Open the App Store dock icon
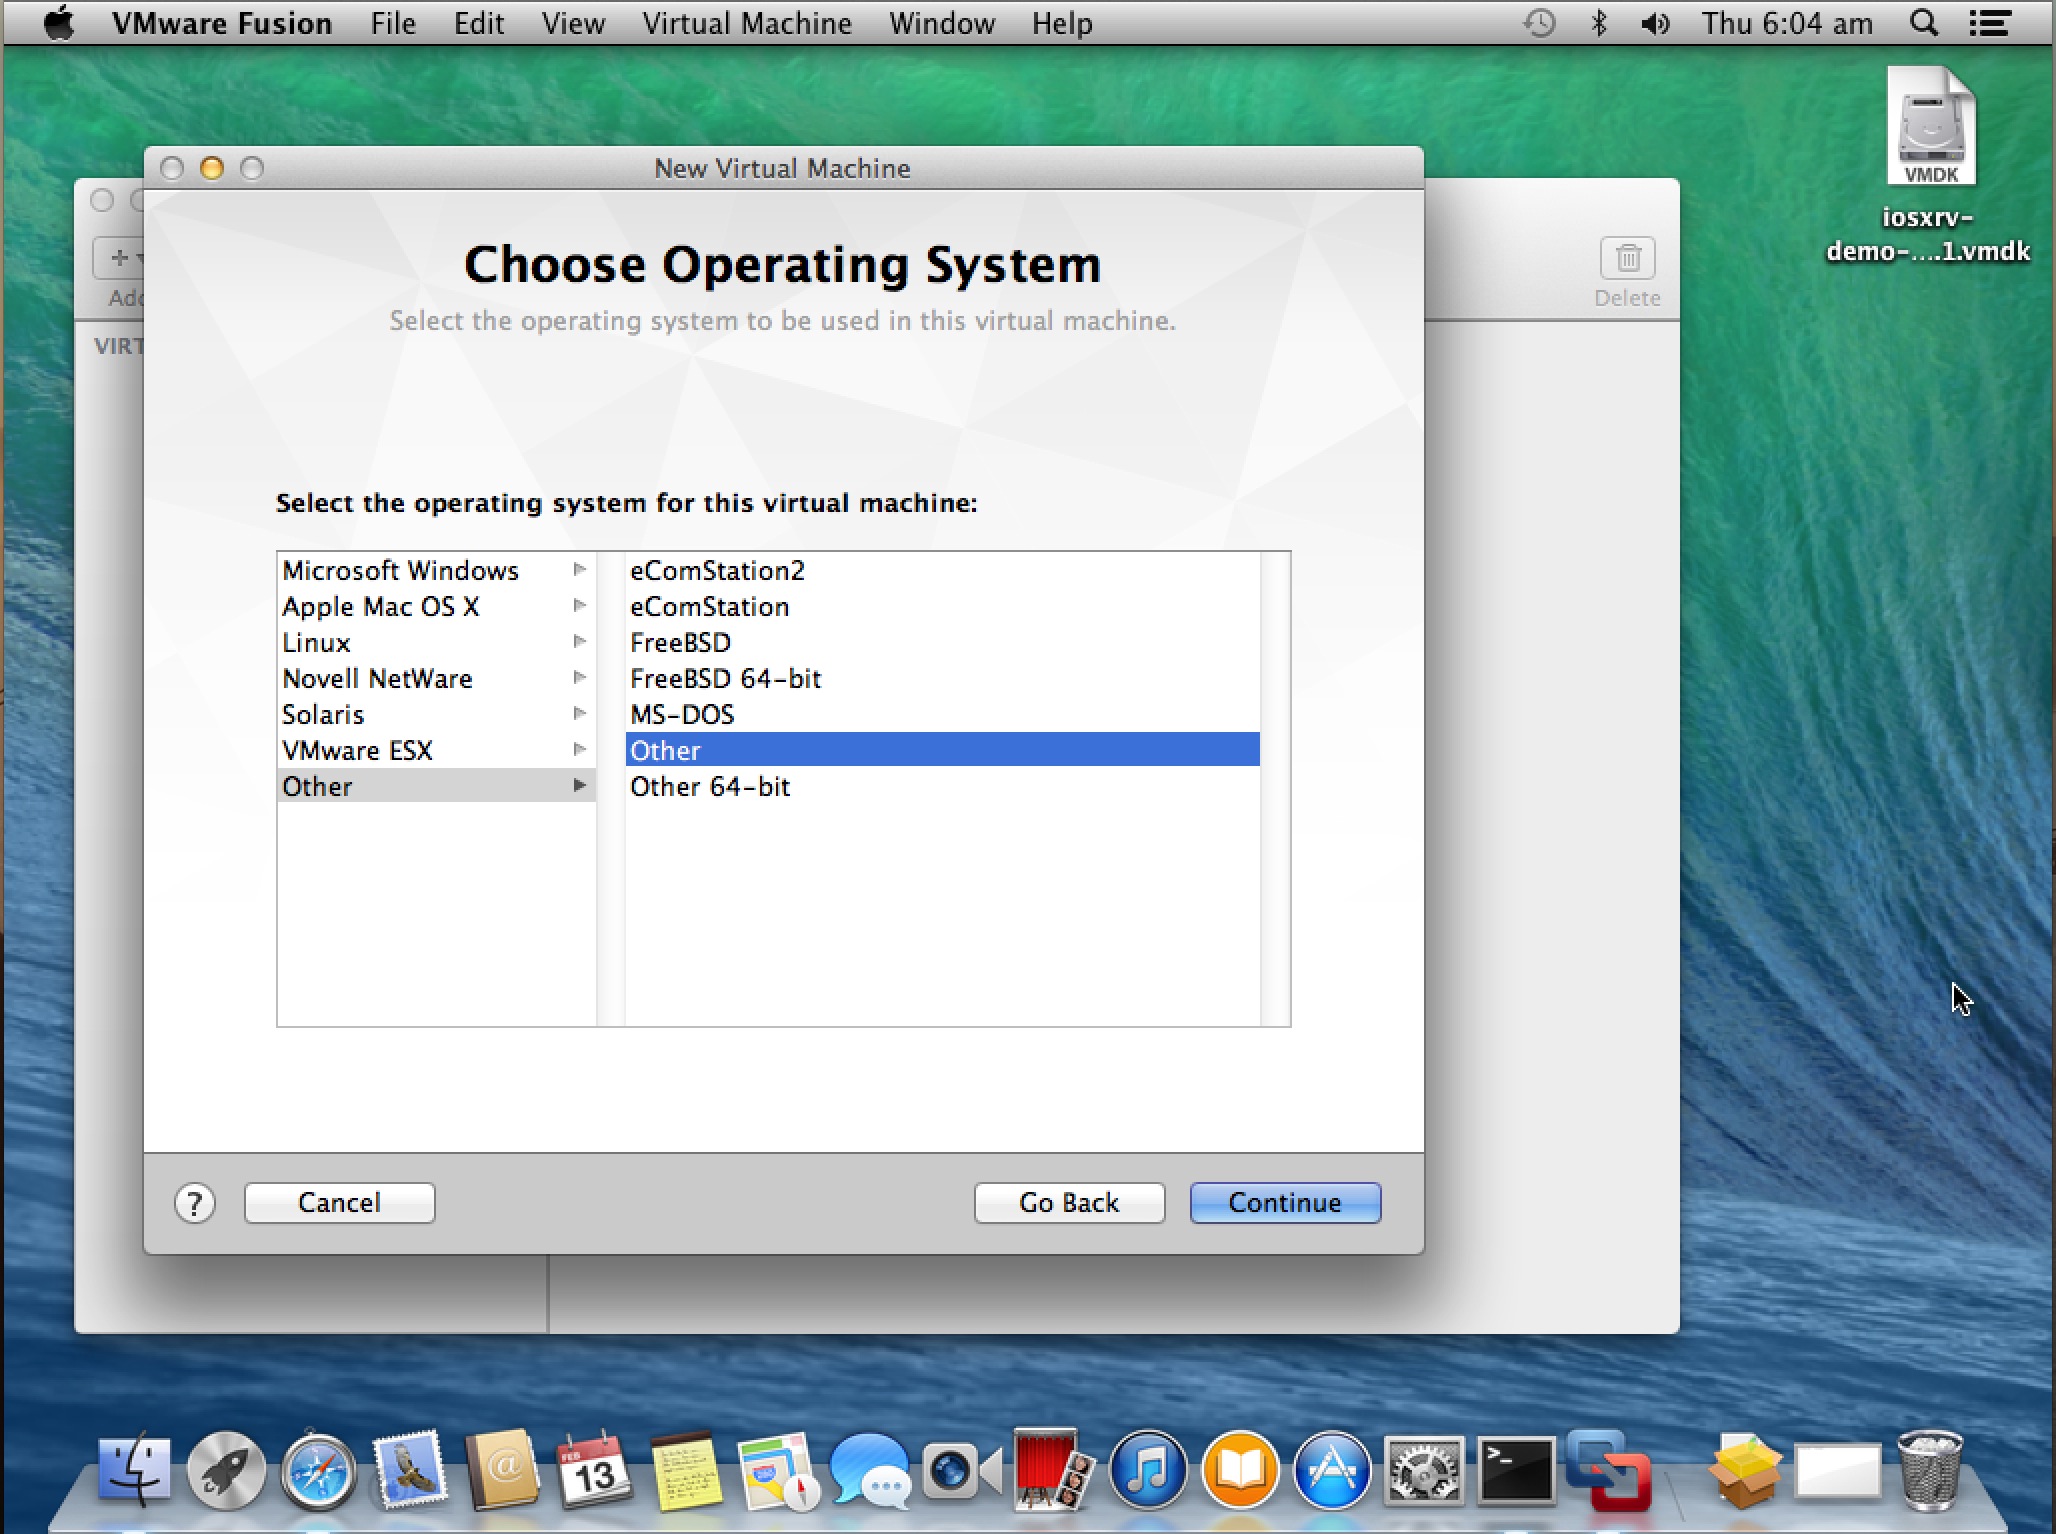 (1332, 1469)
